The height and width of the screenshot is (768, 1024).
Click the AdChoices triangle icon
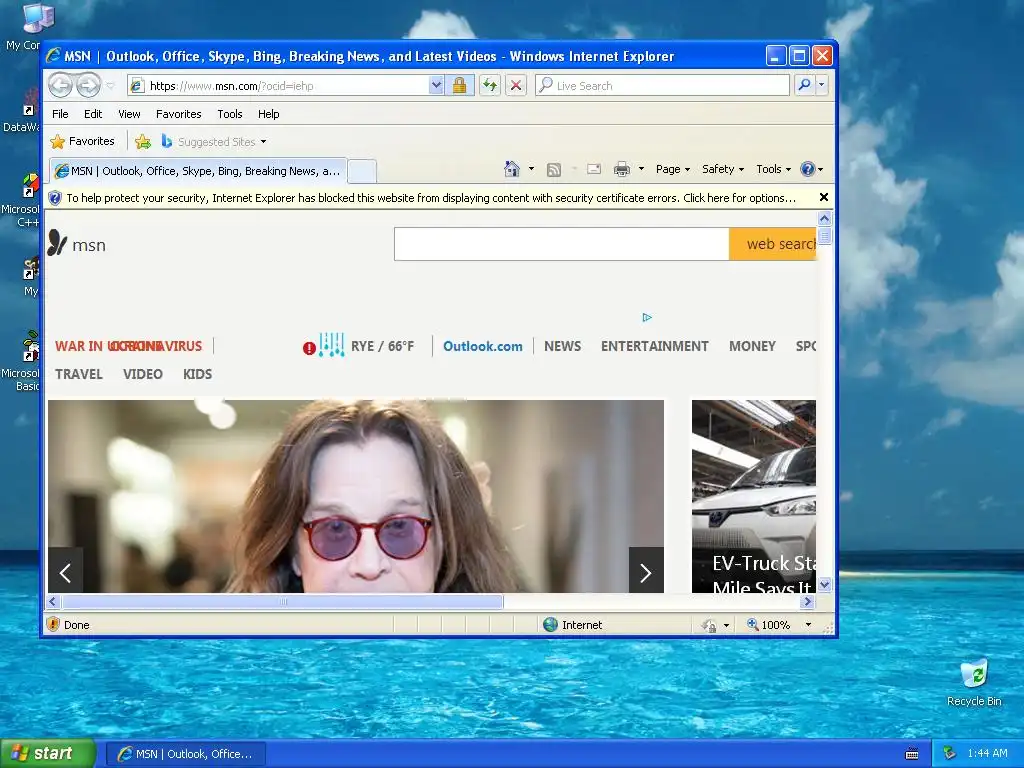pos(647,317)
